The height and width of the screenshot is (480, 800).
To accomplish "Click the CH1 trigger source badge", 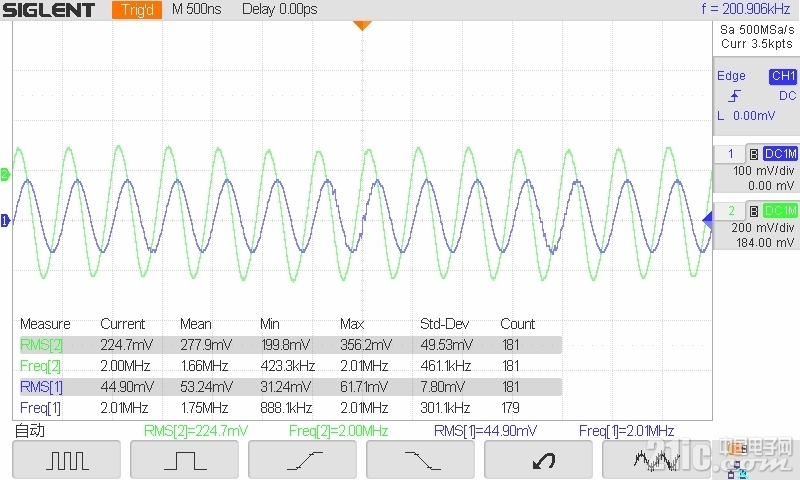I will coord(783,76).
